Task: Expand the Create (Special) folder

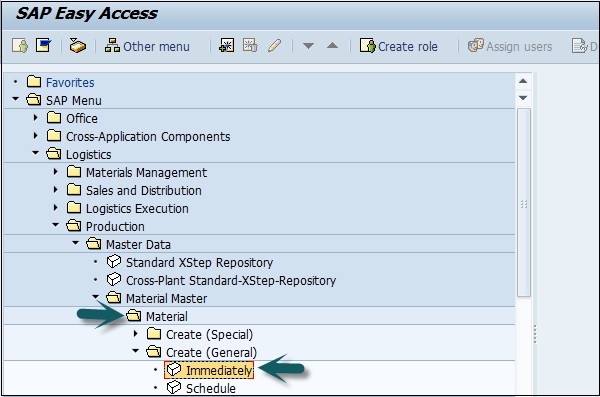Action: click(135, 333)
